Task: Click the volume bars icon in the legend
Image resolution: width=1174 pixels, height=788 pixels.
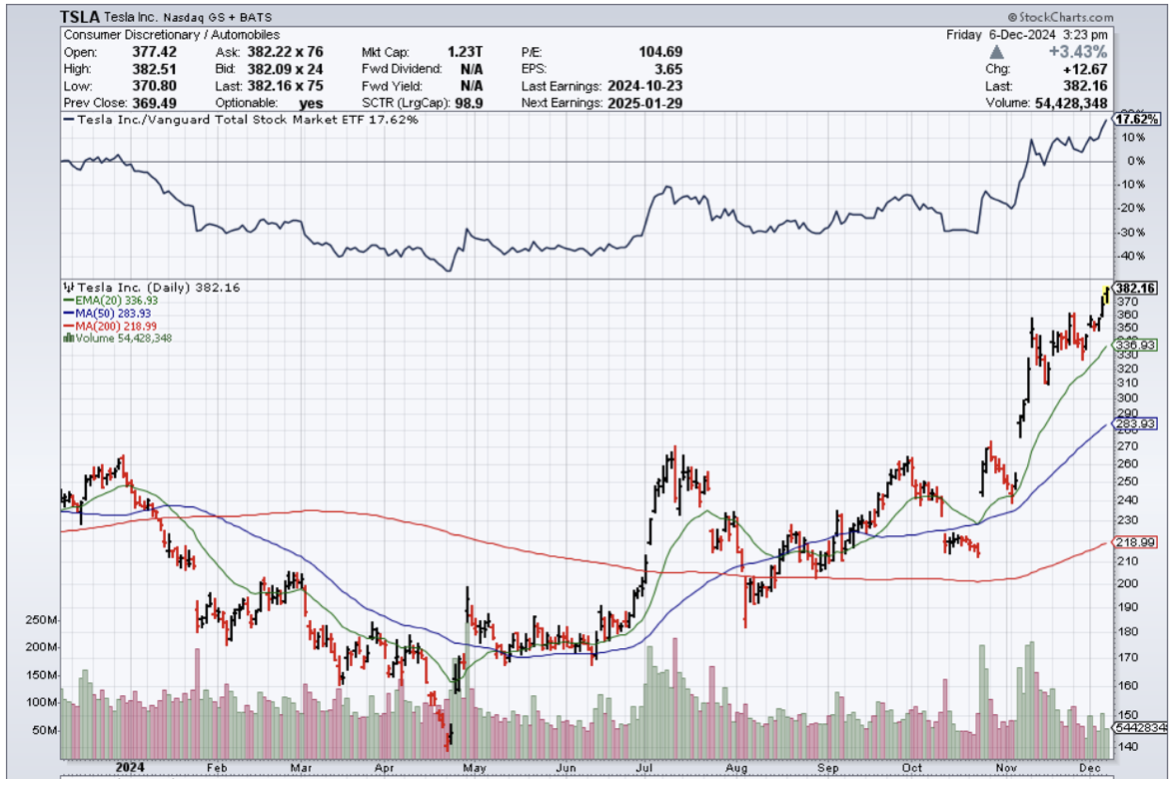Action: tap(67, 337)
